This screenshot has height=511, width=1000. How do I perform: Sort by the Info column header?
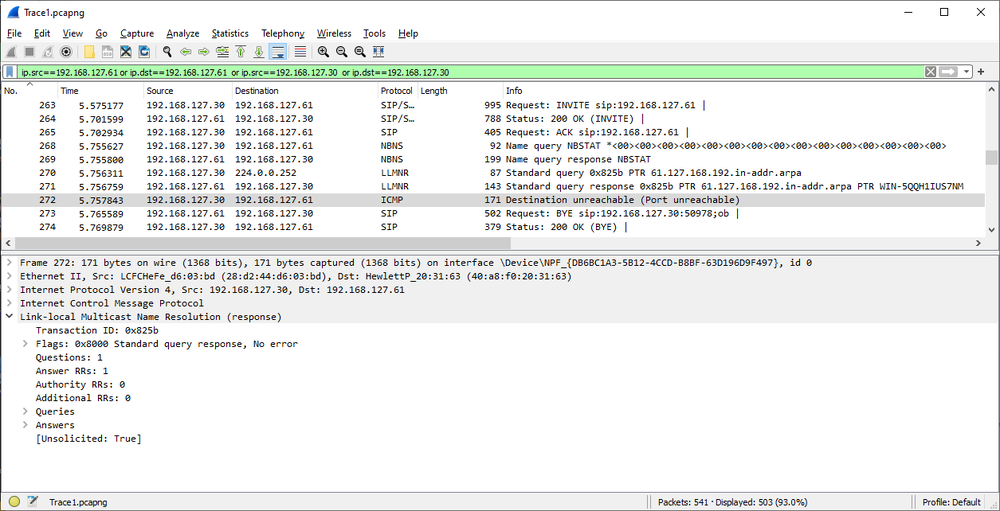(744, 91)
